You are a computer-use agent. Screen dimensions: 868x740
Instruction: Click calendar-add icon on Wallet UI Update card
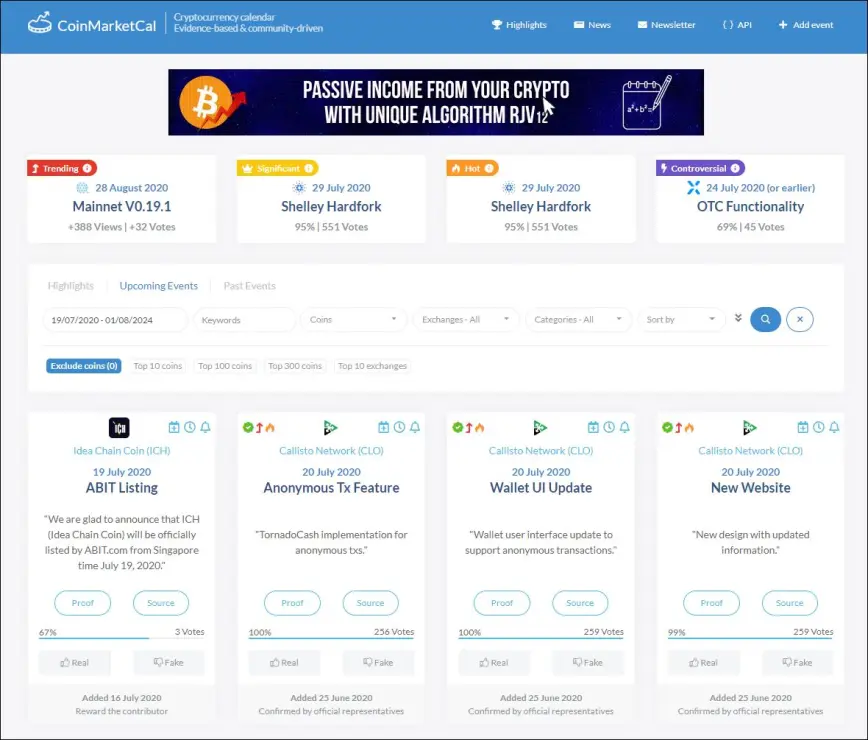click(x=593, y=427)
